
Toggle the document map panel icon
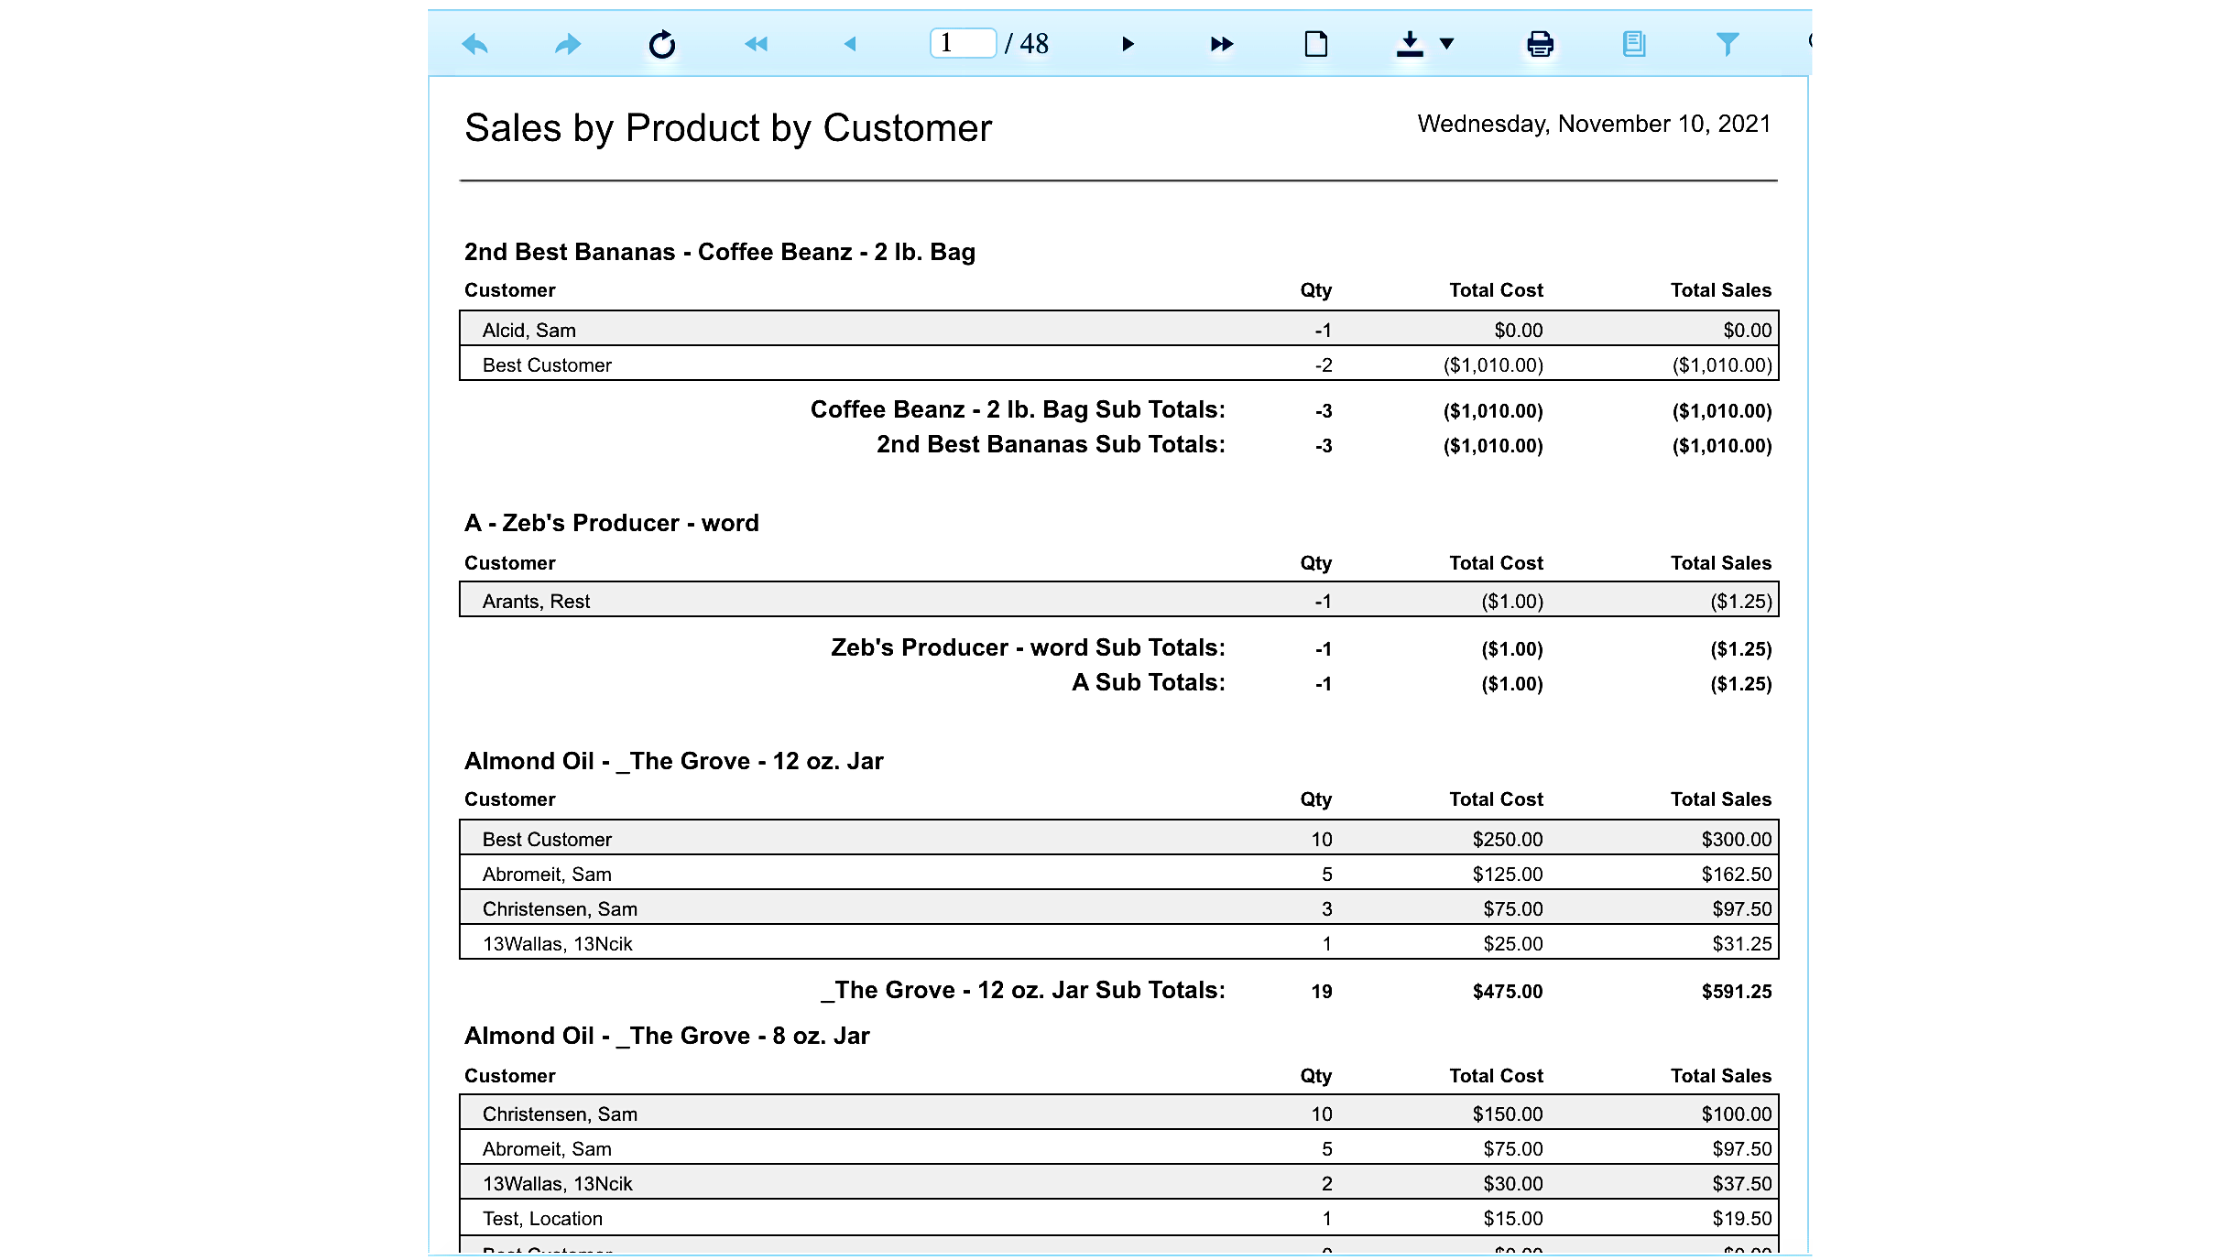coord(1633,44)
